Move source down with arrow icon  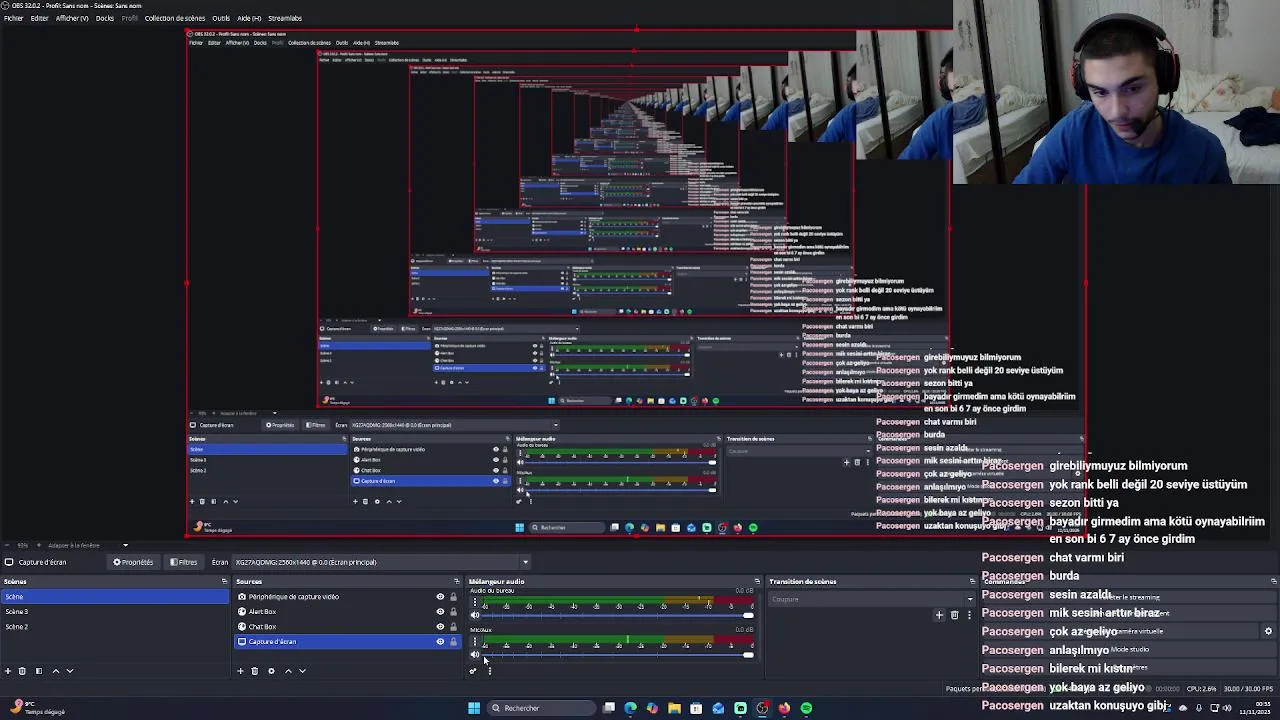302,671
